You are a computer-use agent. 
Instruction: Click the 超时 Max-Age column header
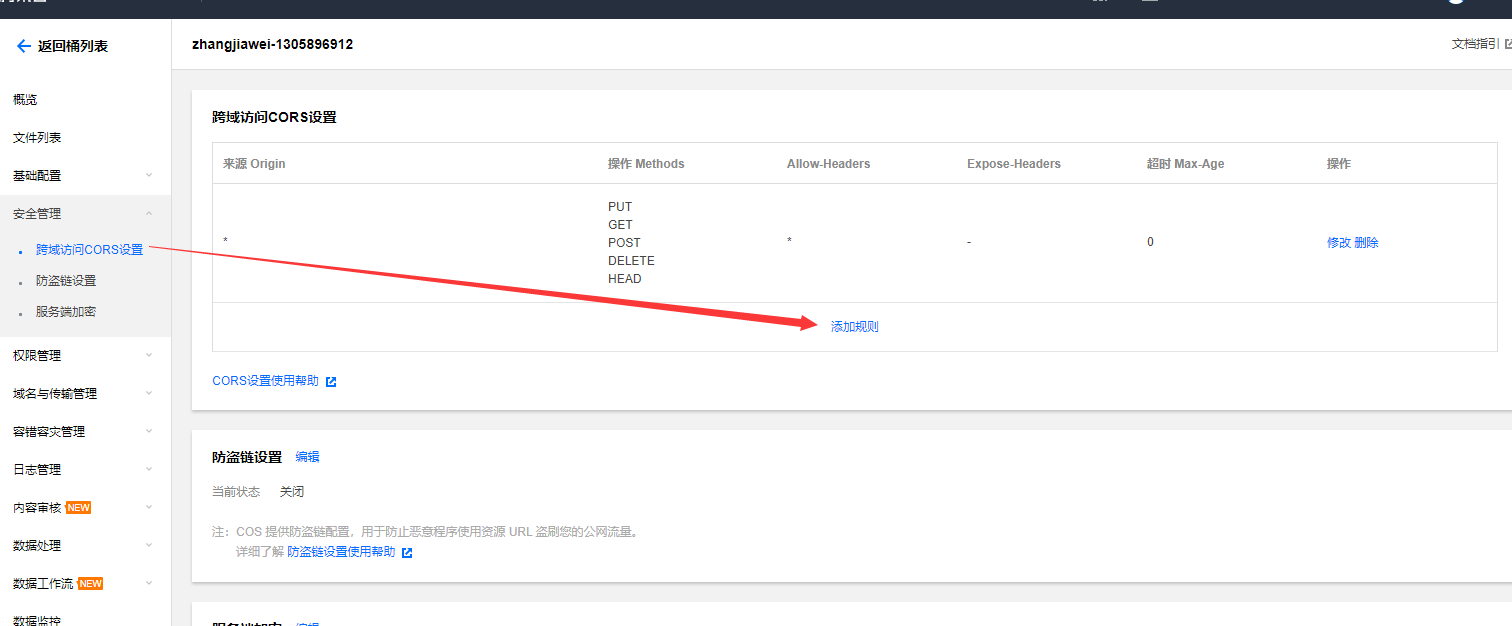pos(1185,164)
